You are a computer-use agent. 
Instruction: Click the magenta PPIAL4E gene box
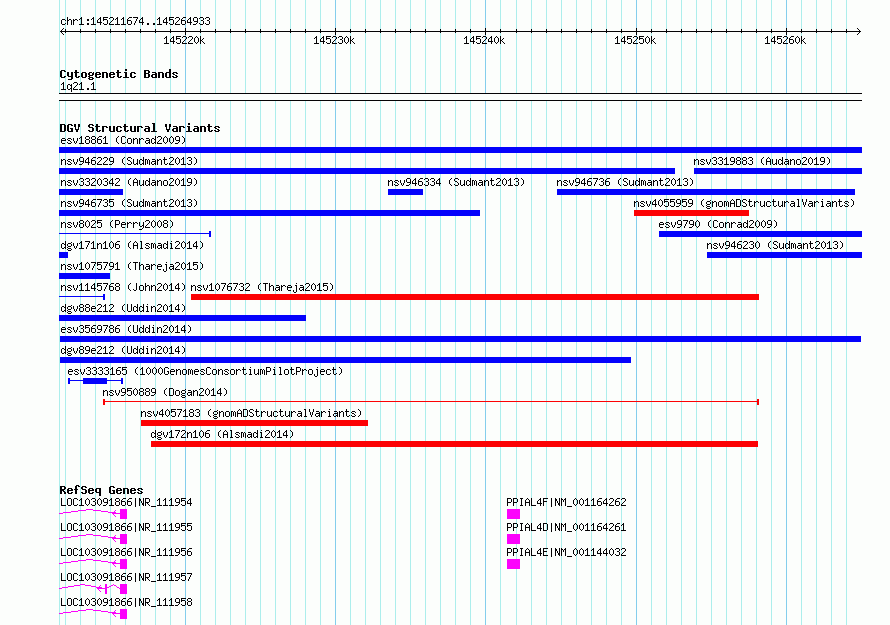pyautogui.click(x=513, y=564)
